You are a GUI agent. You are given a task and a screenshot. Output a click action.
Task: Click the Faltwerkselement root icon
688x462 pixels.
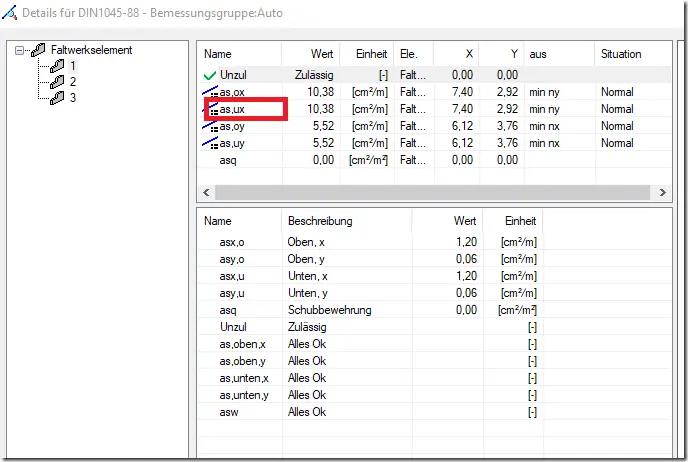pyautogui.click(x=38, y=50)
